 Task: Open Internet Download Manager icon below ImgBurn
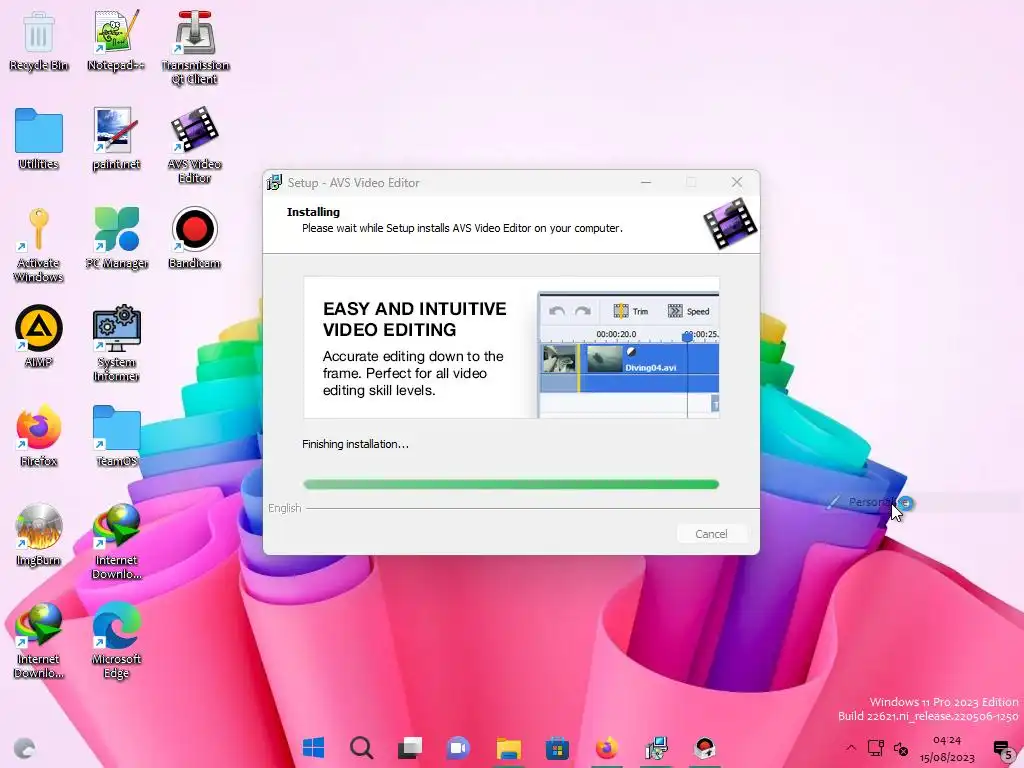point(39,641)
